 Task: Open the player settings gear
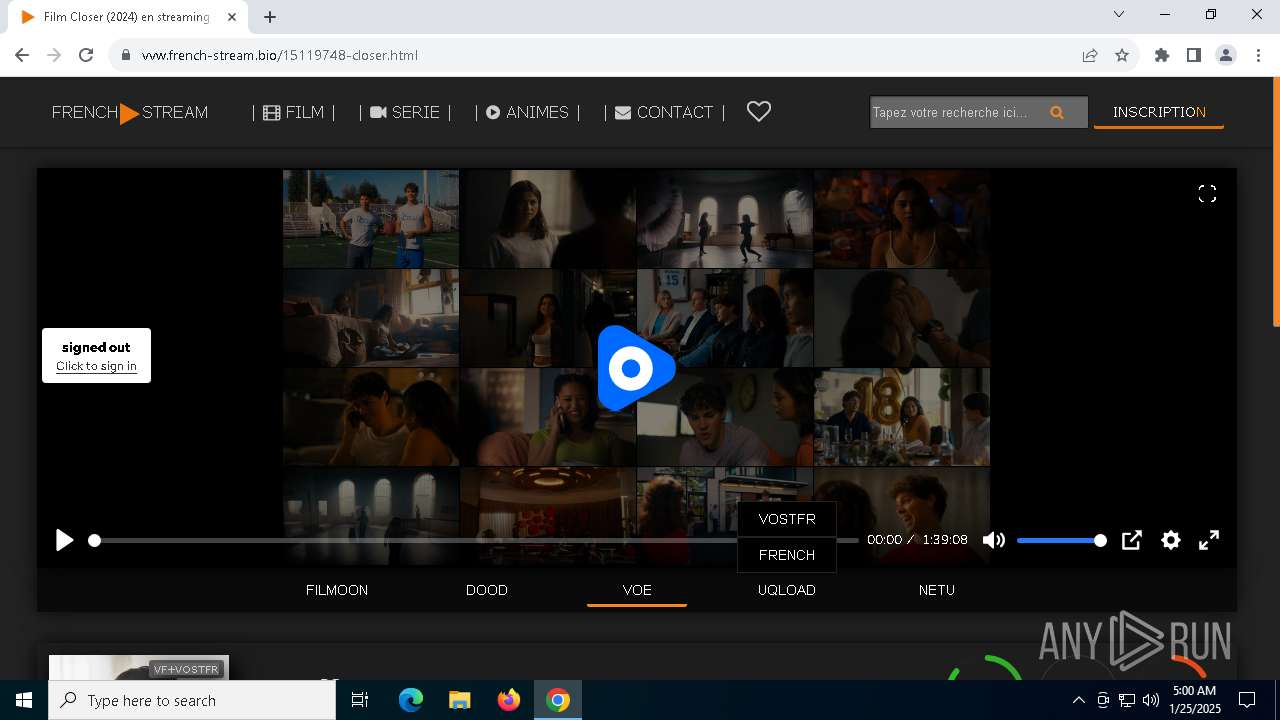click(x=1171, y=540)
